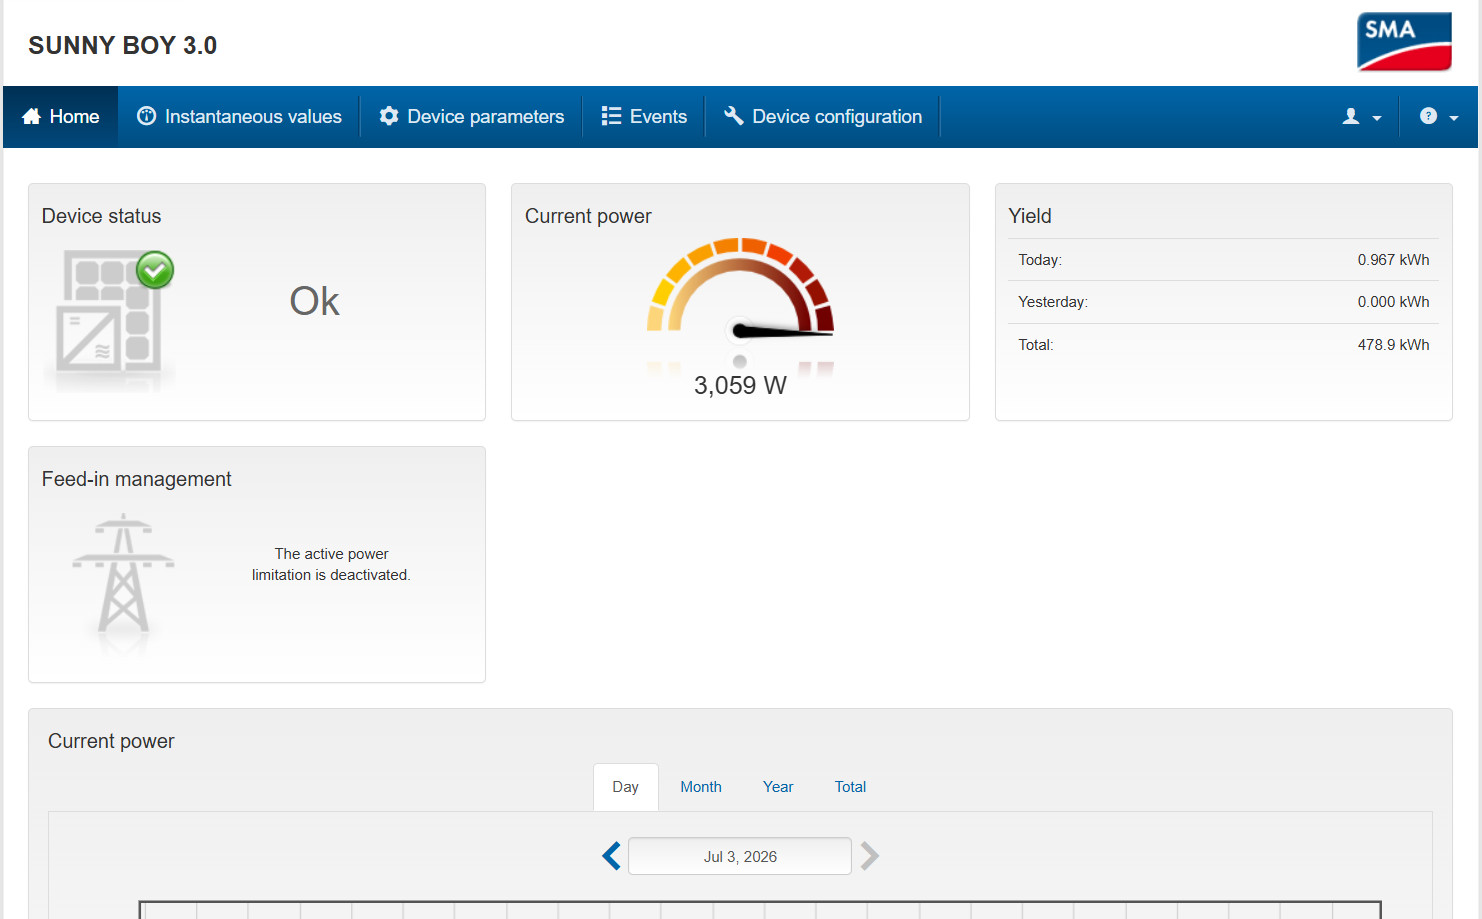This screenshot has height=919, width=1482.
Task: Switch to the Month tab
Action: pyautogui.click(x=701, y=787)
